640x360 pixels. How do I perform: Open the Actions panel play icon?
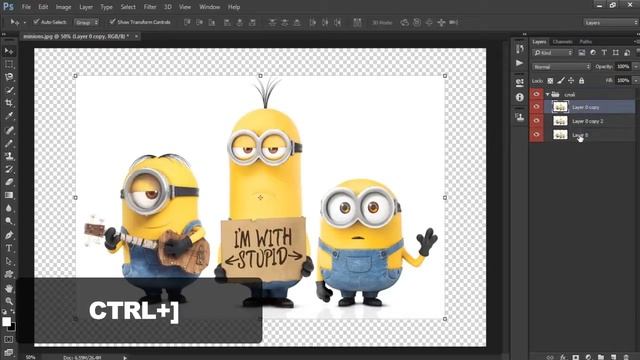[x=520, y=63]
